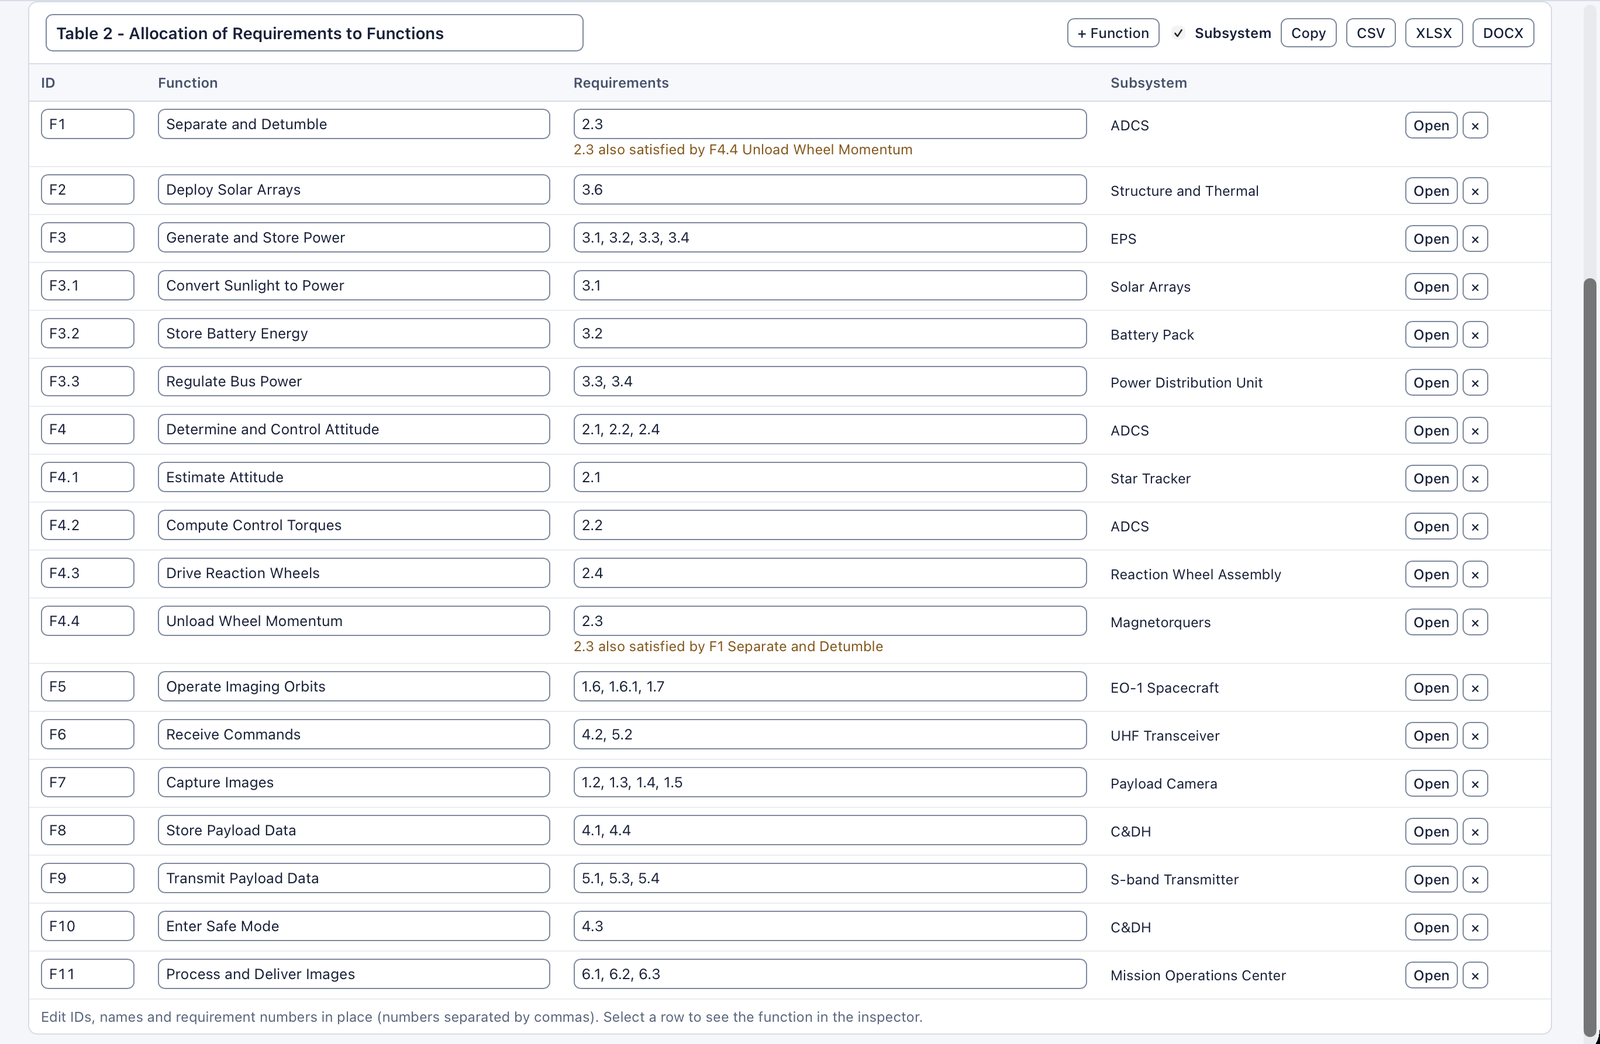The image size is (1600, 1044).
Task: Edit the Enter Safe Mode name field
Action: (x=354, y=927)
